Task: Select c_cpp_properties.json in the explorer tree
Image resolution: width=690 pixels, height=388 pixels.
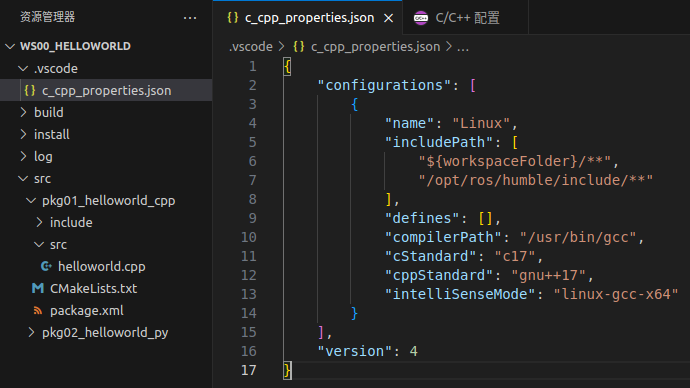Action: point(106,90)
